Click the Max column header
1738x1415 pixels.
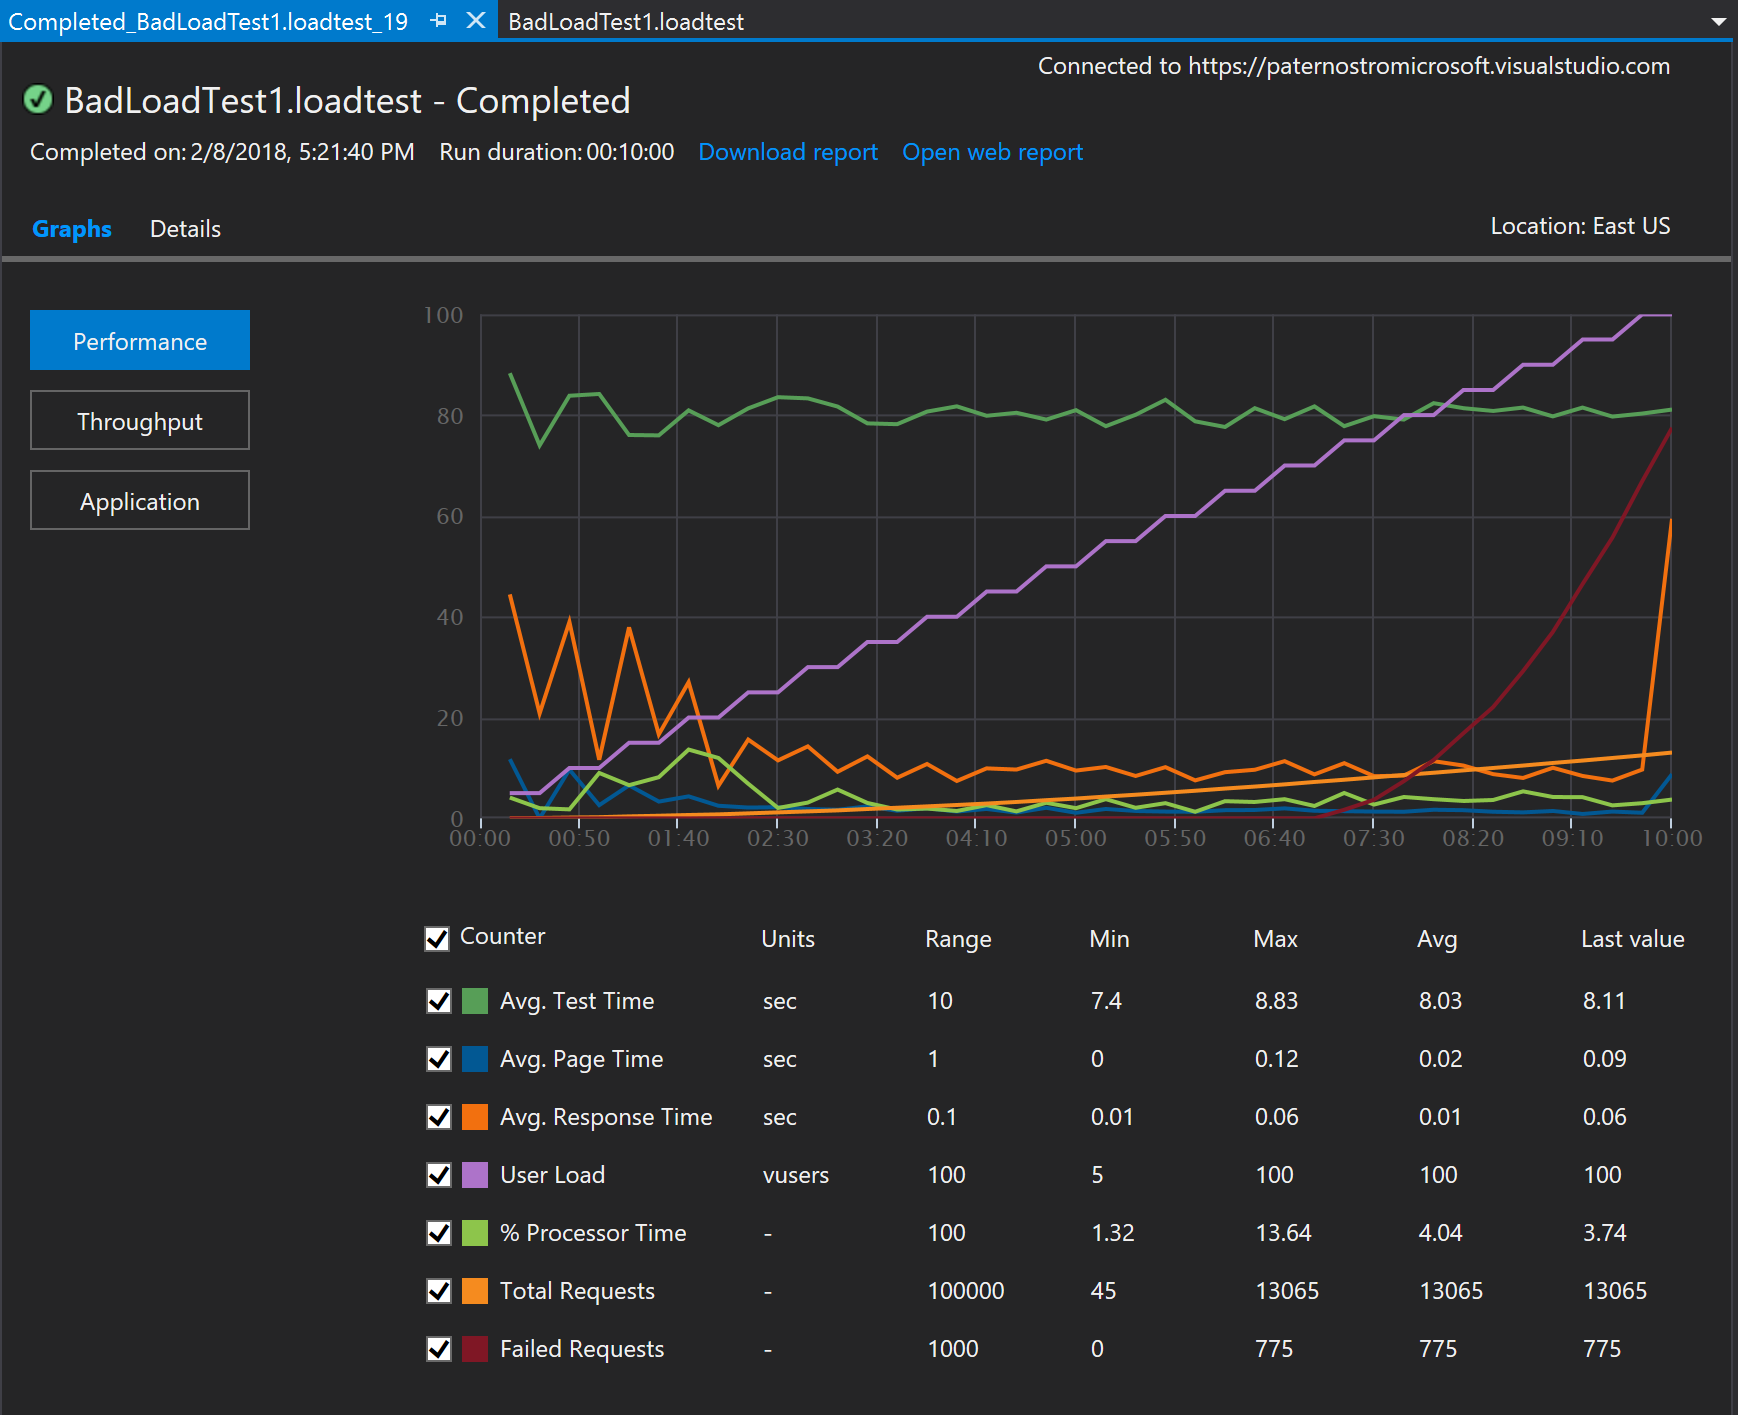pos(1275,939)
